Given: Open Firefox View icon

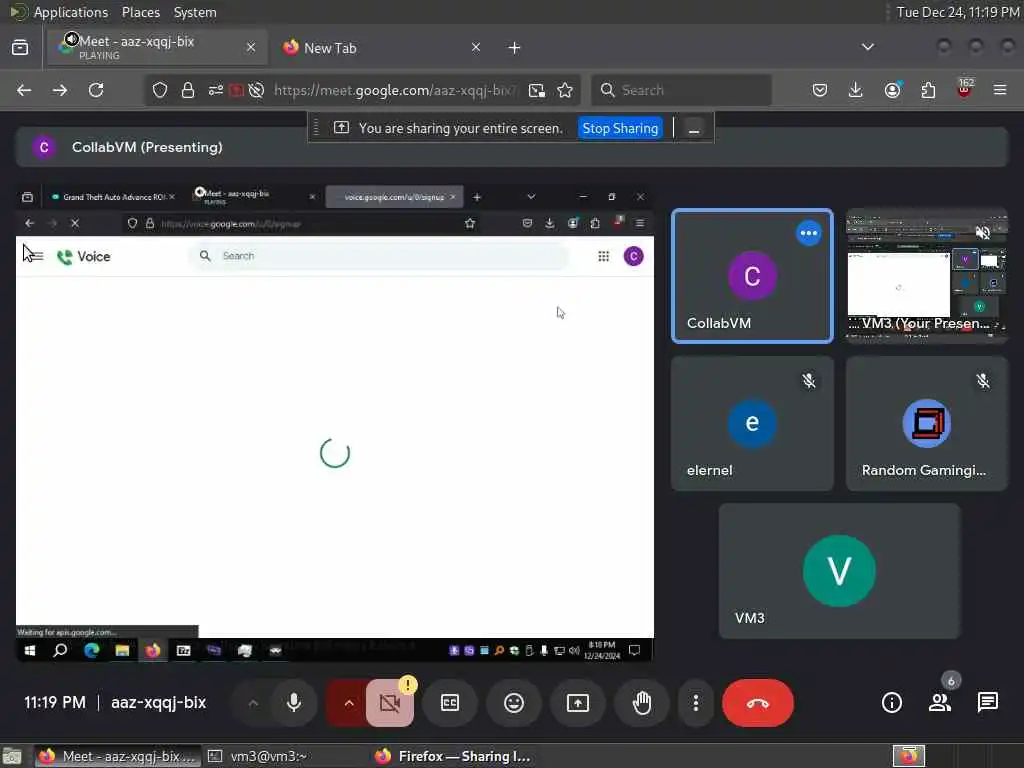Looking at the screenshot, I should coord(20,48).
